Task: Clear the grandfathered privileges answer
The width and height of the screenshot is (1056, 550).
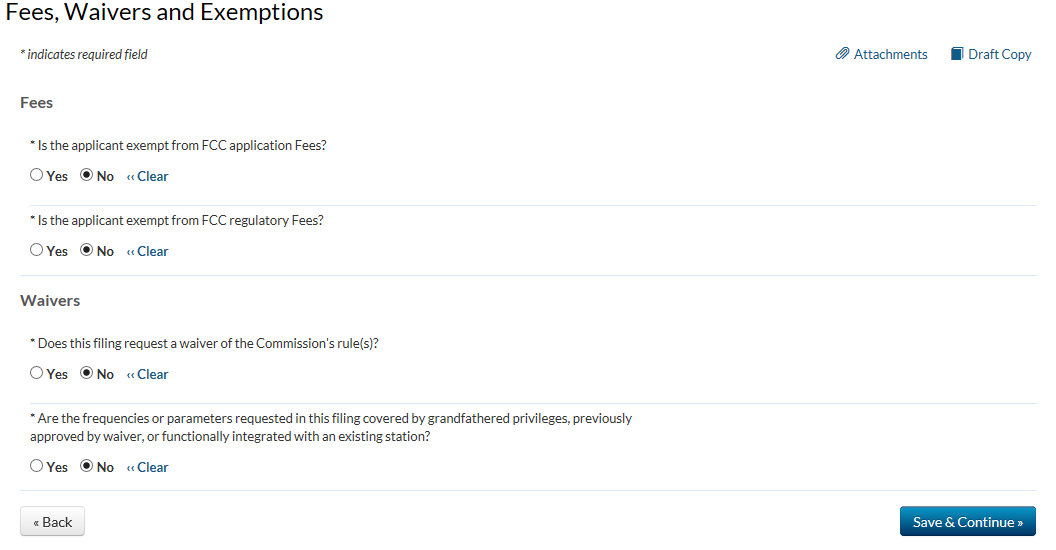Action: coord(148,467)
